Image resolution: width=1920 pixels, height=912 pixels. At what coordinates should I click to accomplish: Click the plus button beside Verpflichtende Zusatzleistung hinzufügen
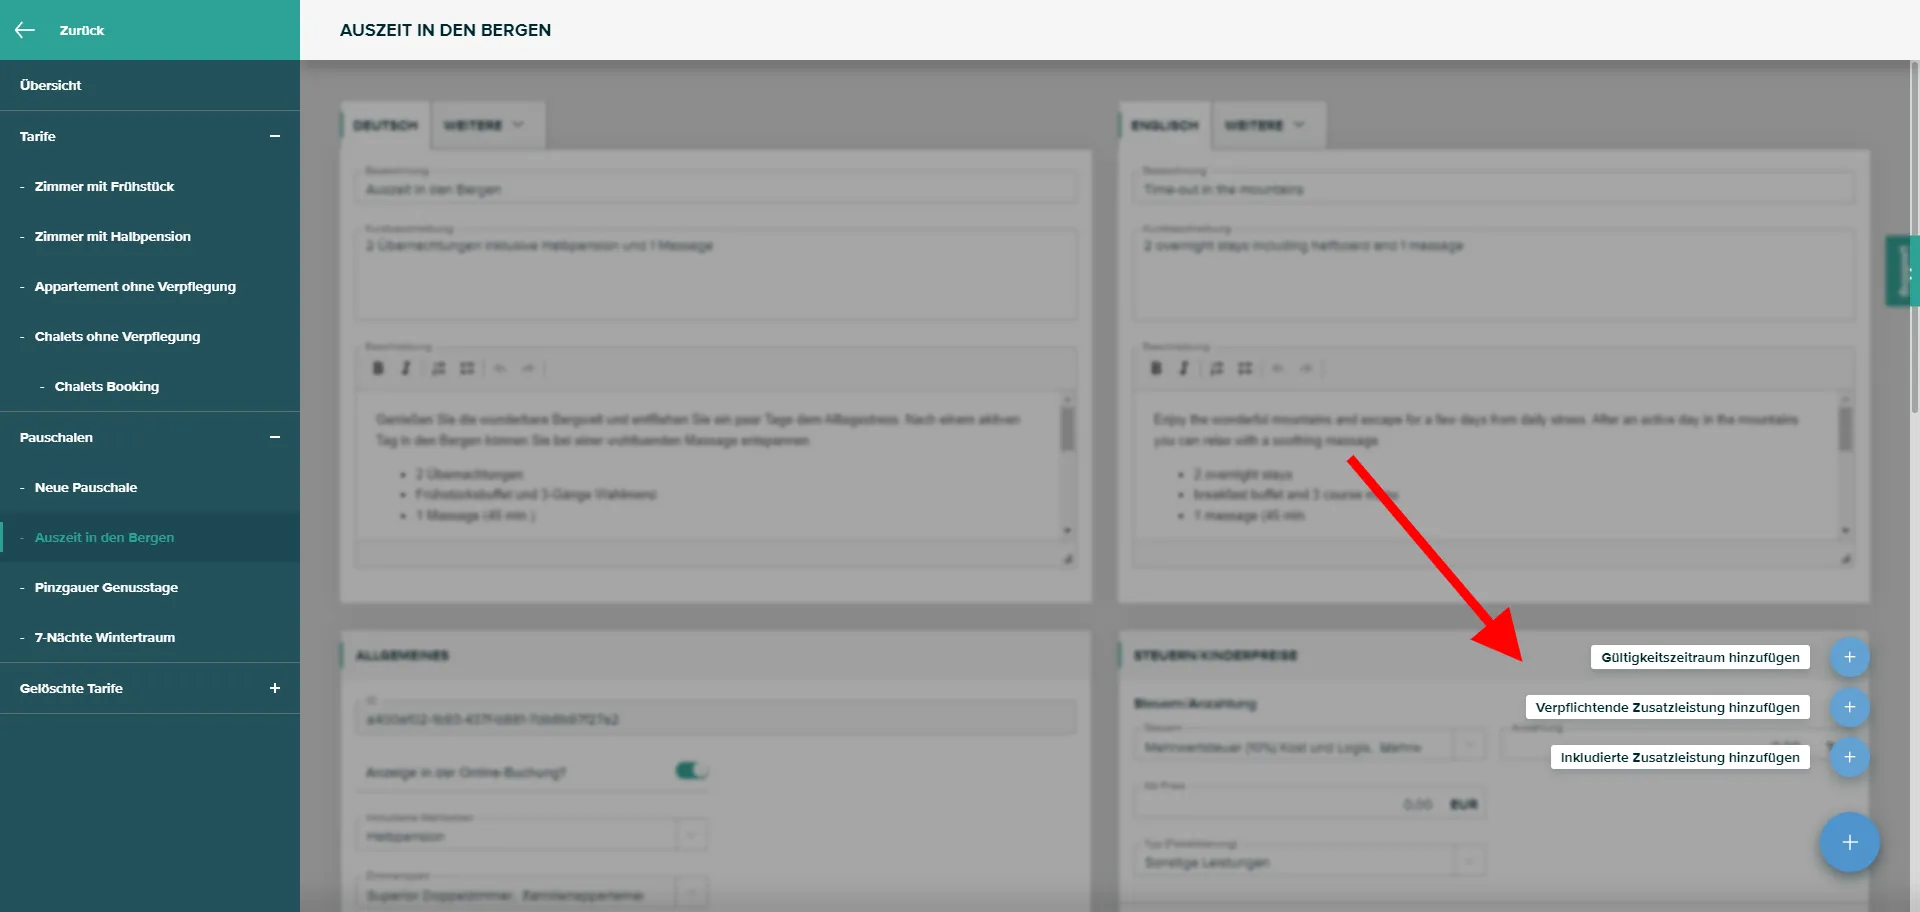point(1849,707)
